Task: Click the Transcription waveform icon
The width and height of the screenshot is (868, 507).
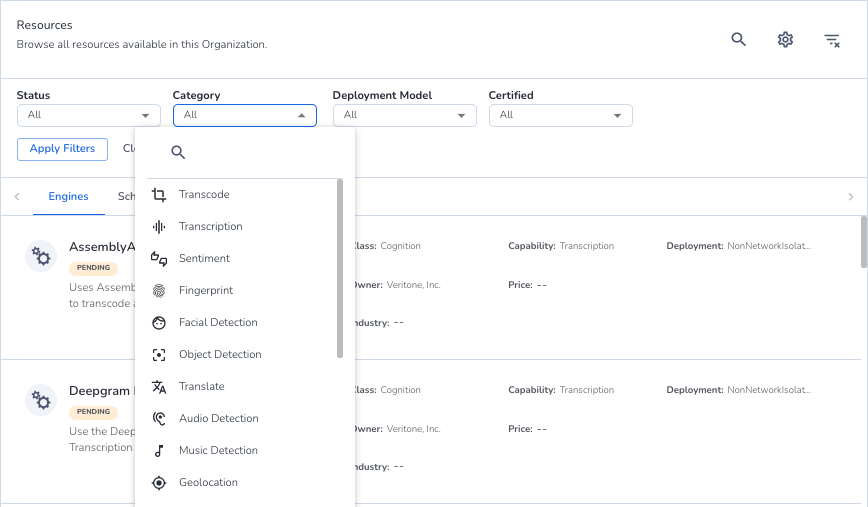Action: click(159, 226)
